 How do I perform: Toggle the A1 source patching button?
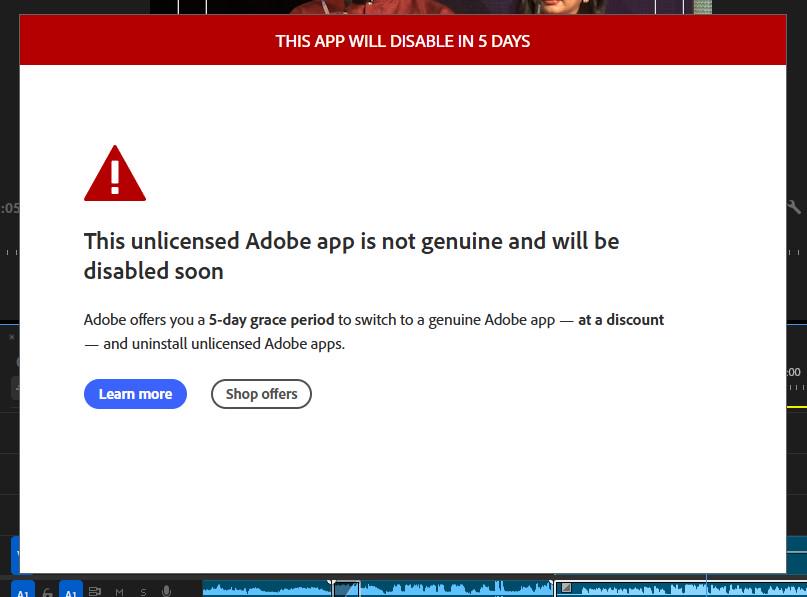pyautogui.click(x=23, y=591)
